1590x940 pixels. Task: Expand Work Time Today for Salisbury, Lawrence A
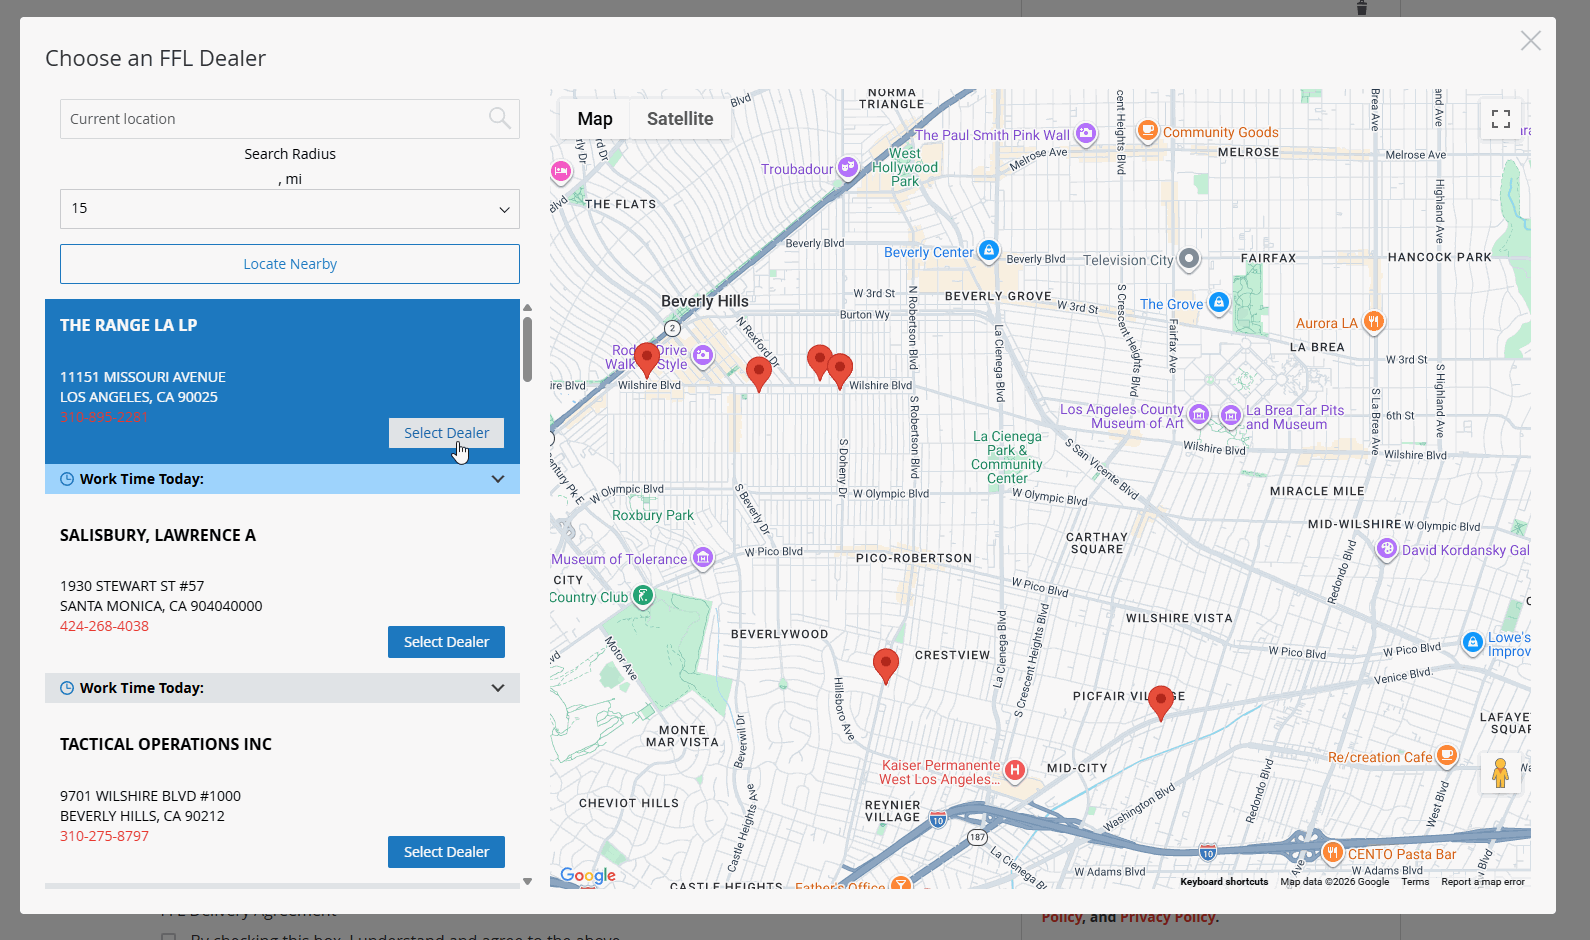pos(497,688)
